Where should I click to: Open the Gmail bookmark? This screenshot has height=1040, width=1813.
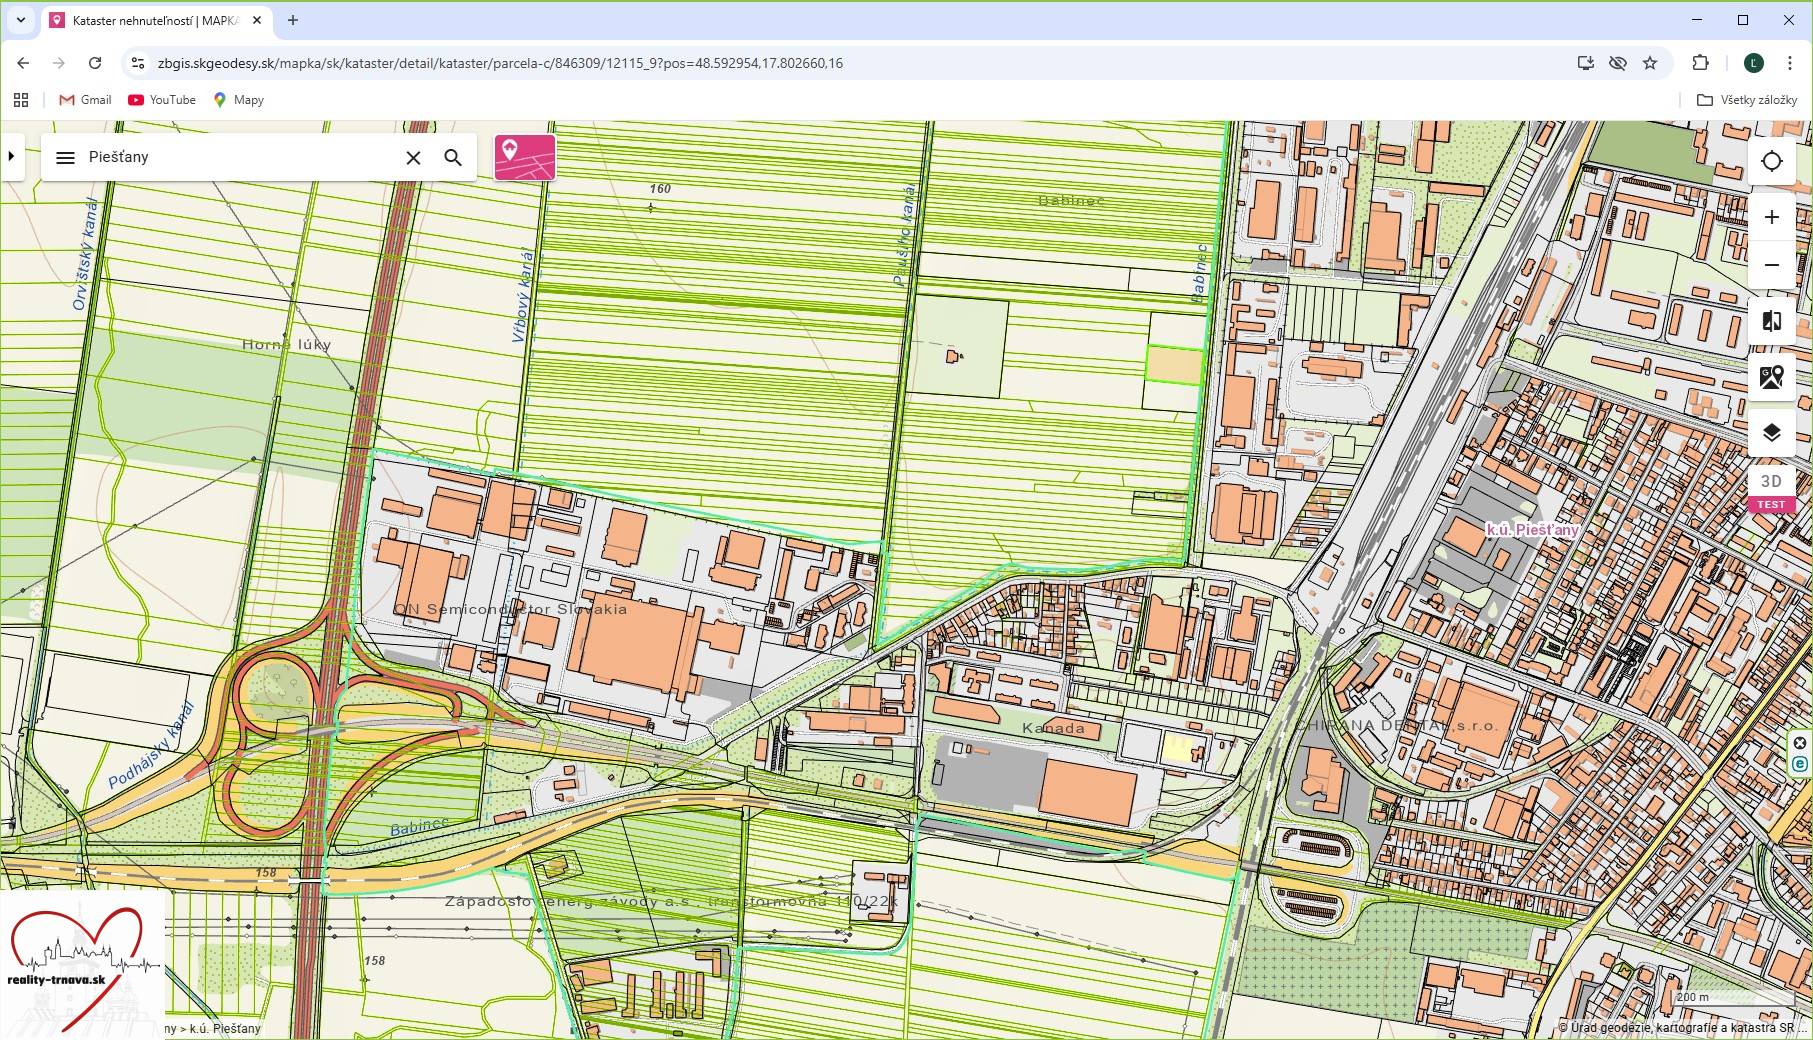(x=86, y=100)
